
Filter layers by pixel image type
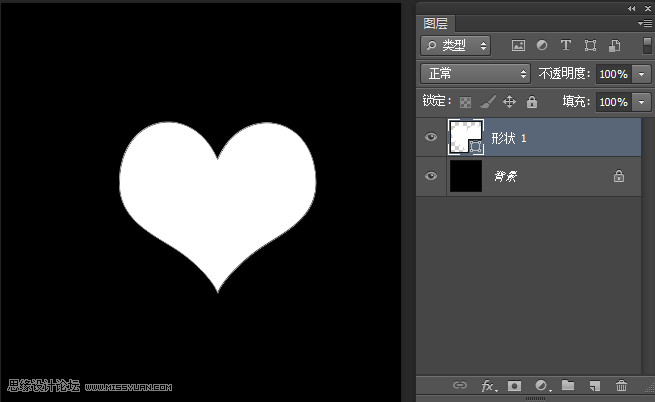coord(518,45)
